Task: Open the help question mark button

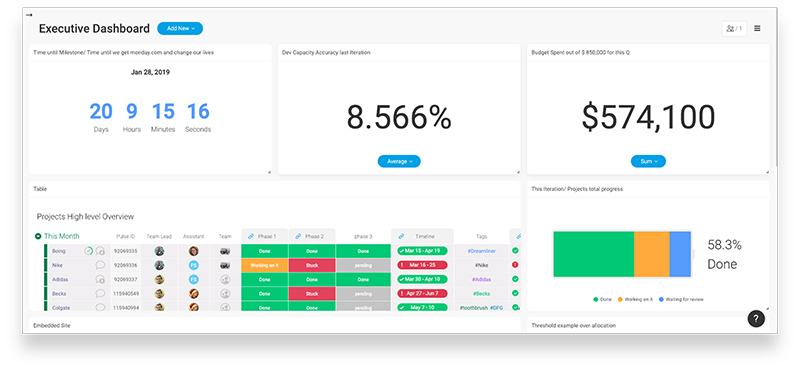Action: 756,319
